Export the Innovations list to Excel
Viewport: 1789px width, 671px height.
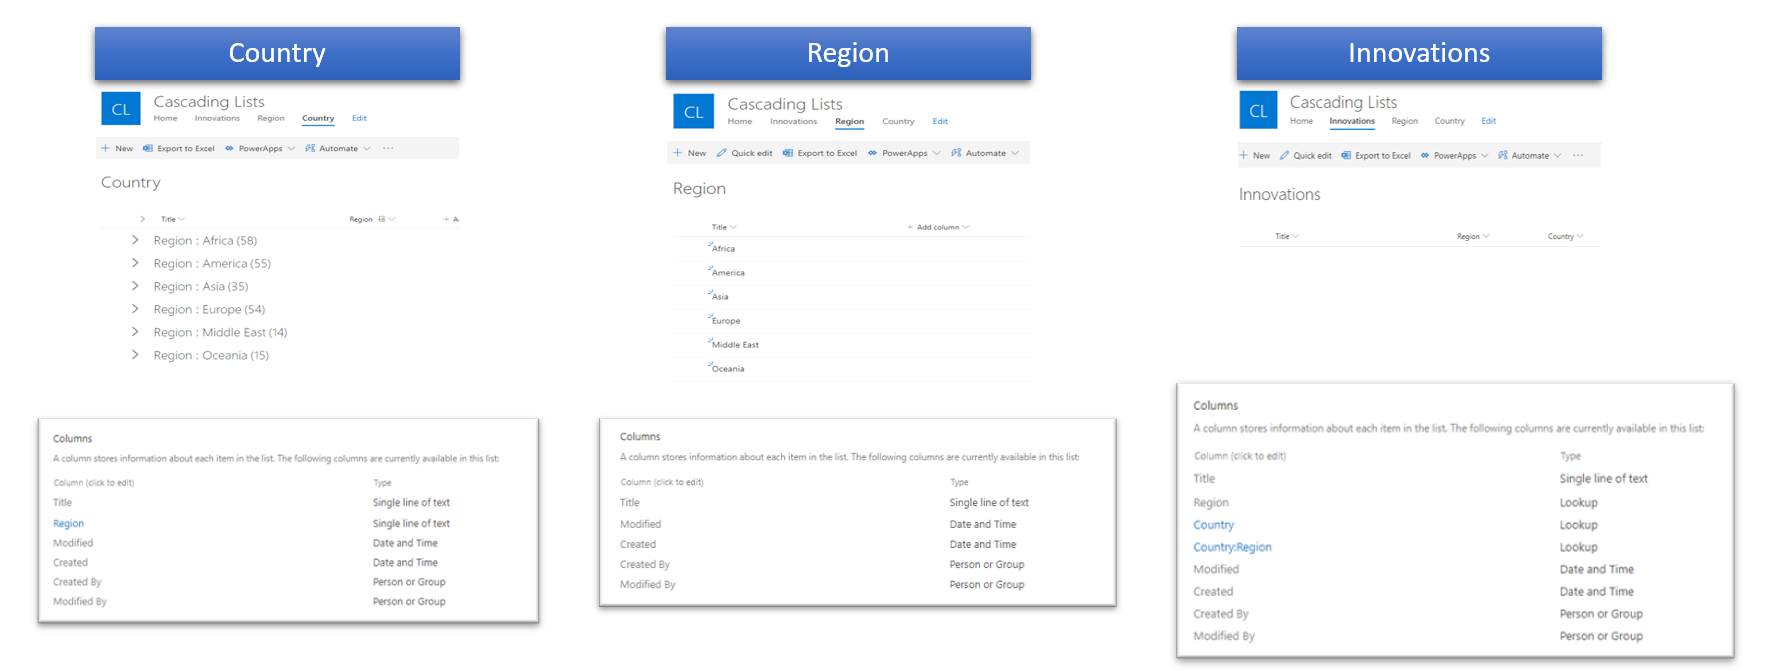coord(1376,155)
